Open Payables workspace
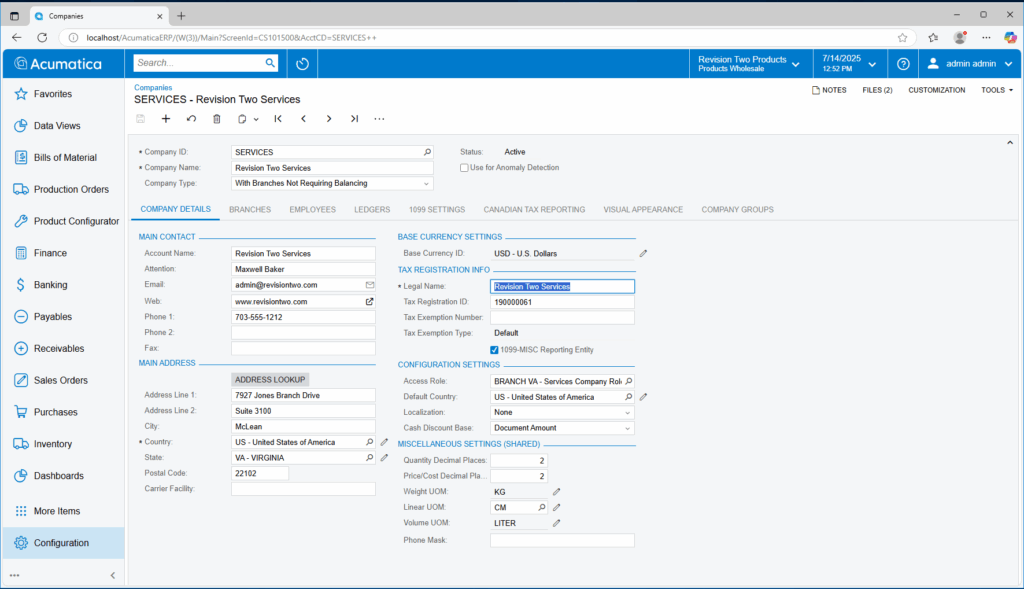Viewport: 1024px width, 589px height. 53,317
